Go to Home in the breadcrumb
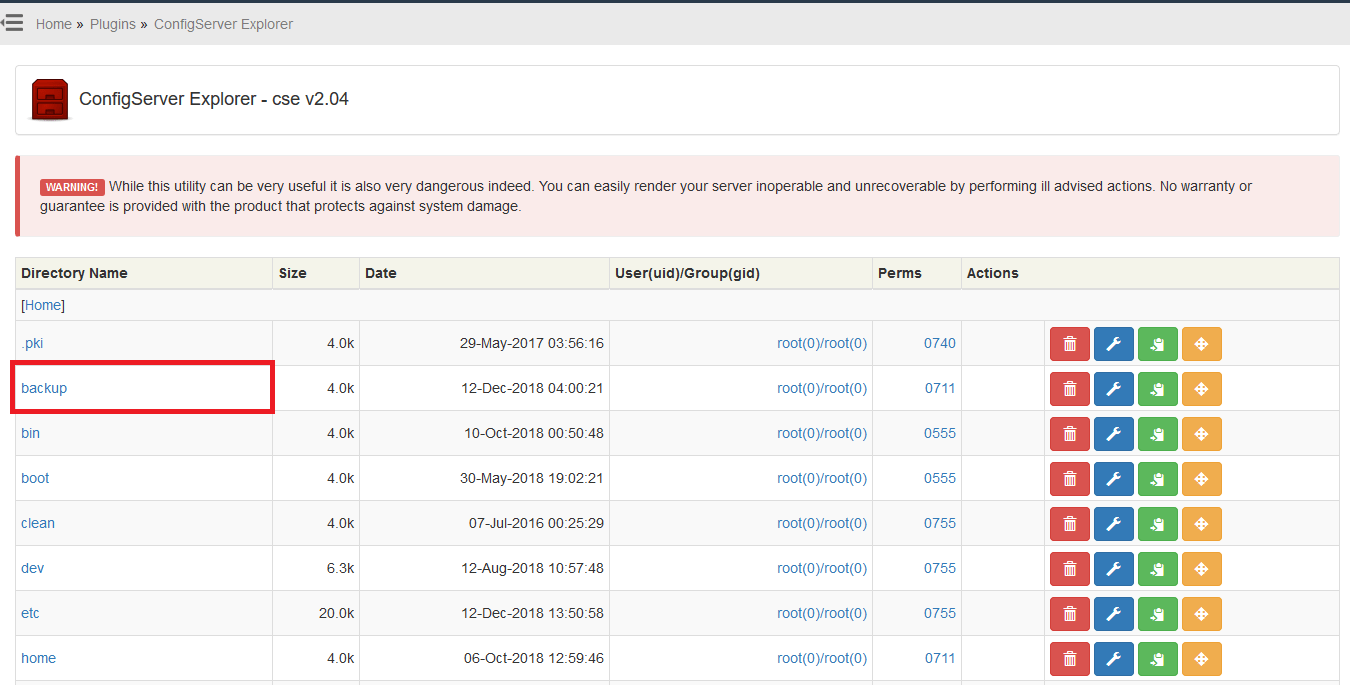Screen dimensions: 1350x685 pyautogui.click(x=54, y=24)
